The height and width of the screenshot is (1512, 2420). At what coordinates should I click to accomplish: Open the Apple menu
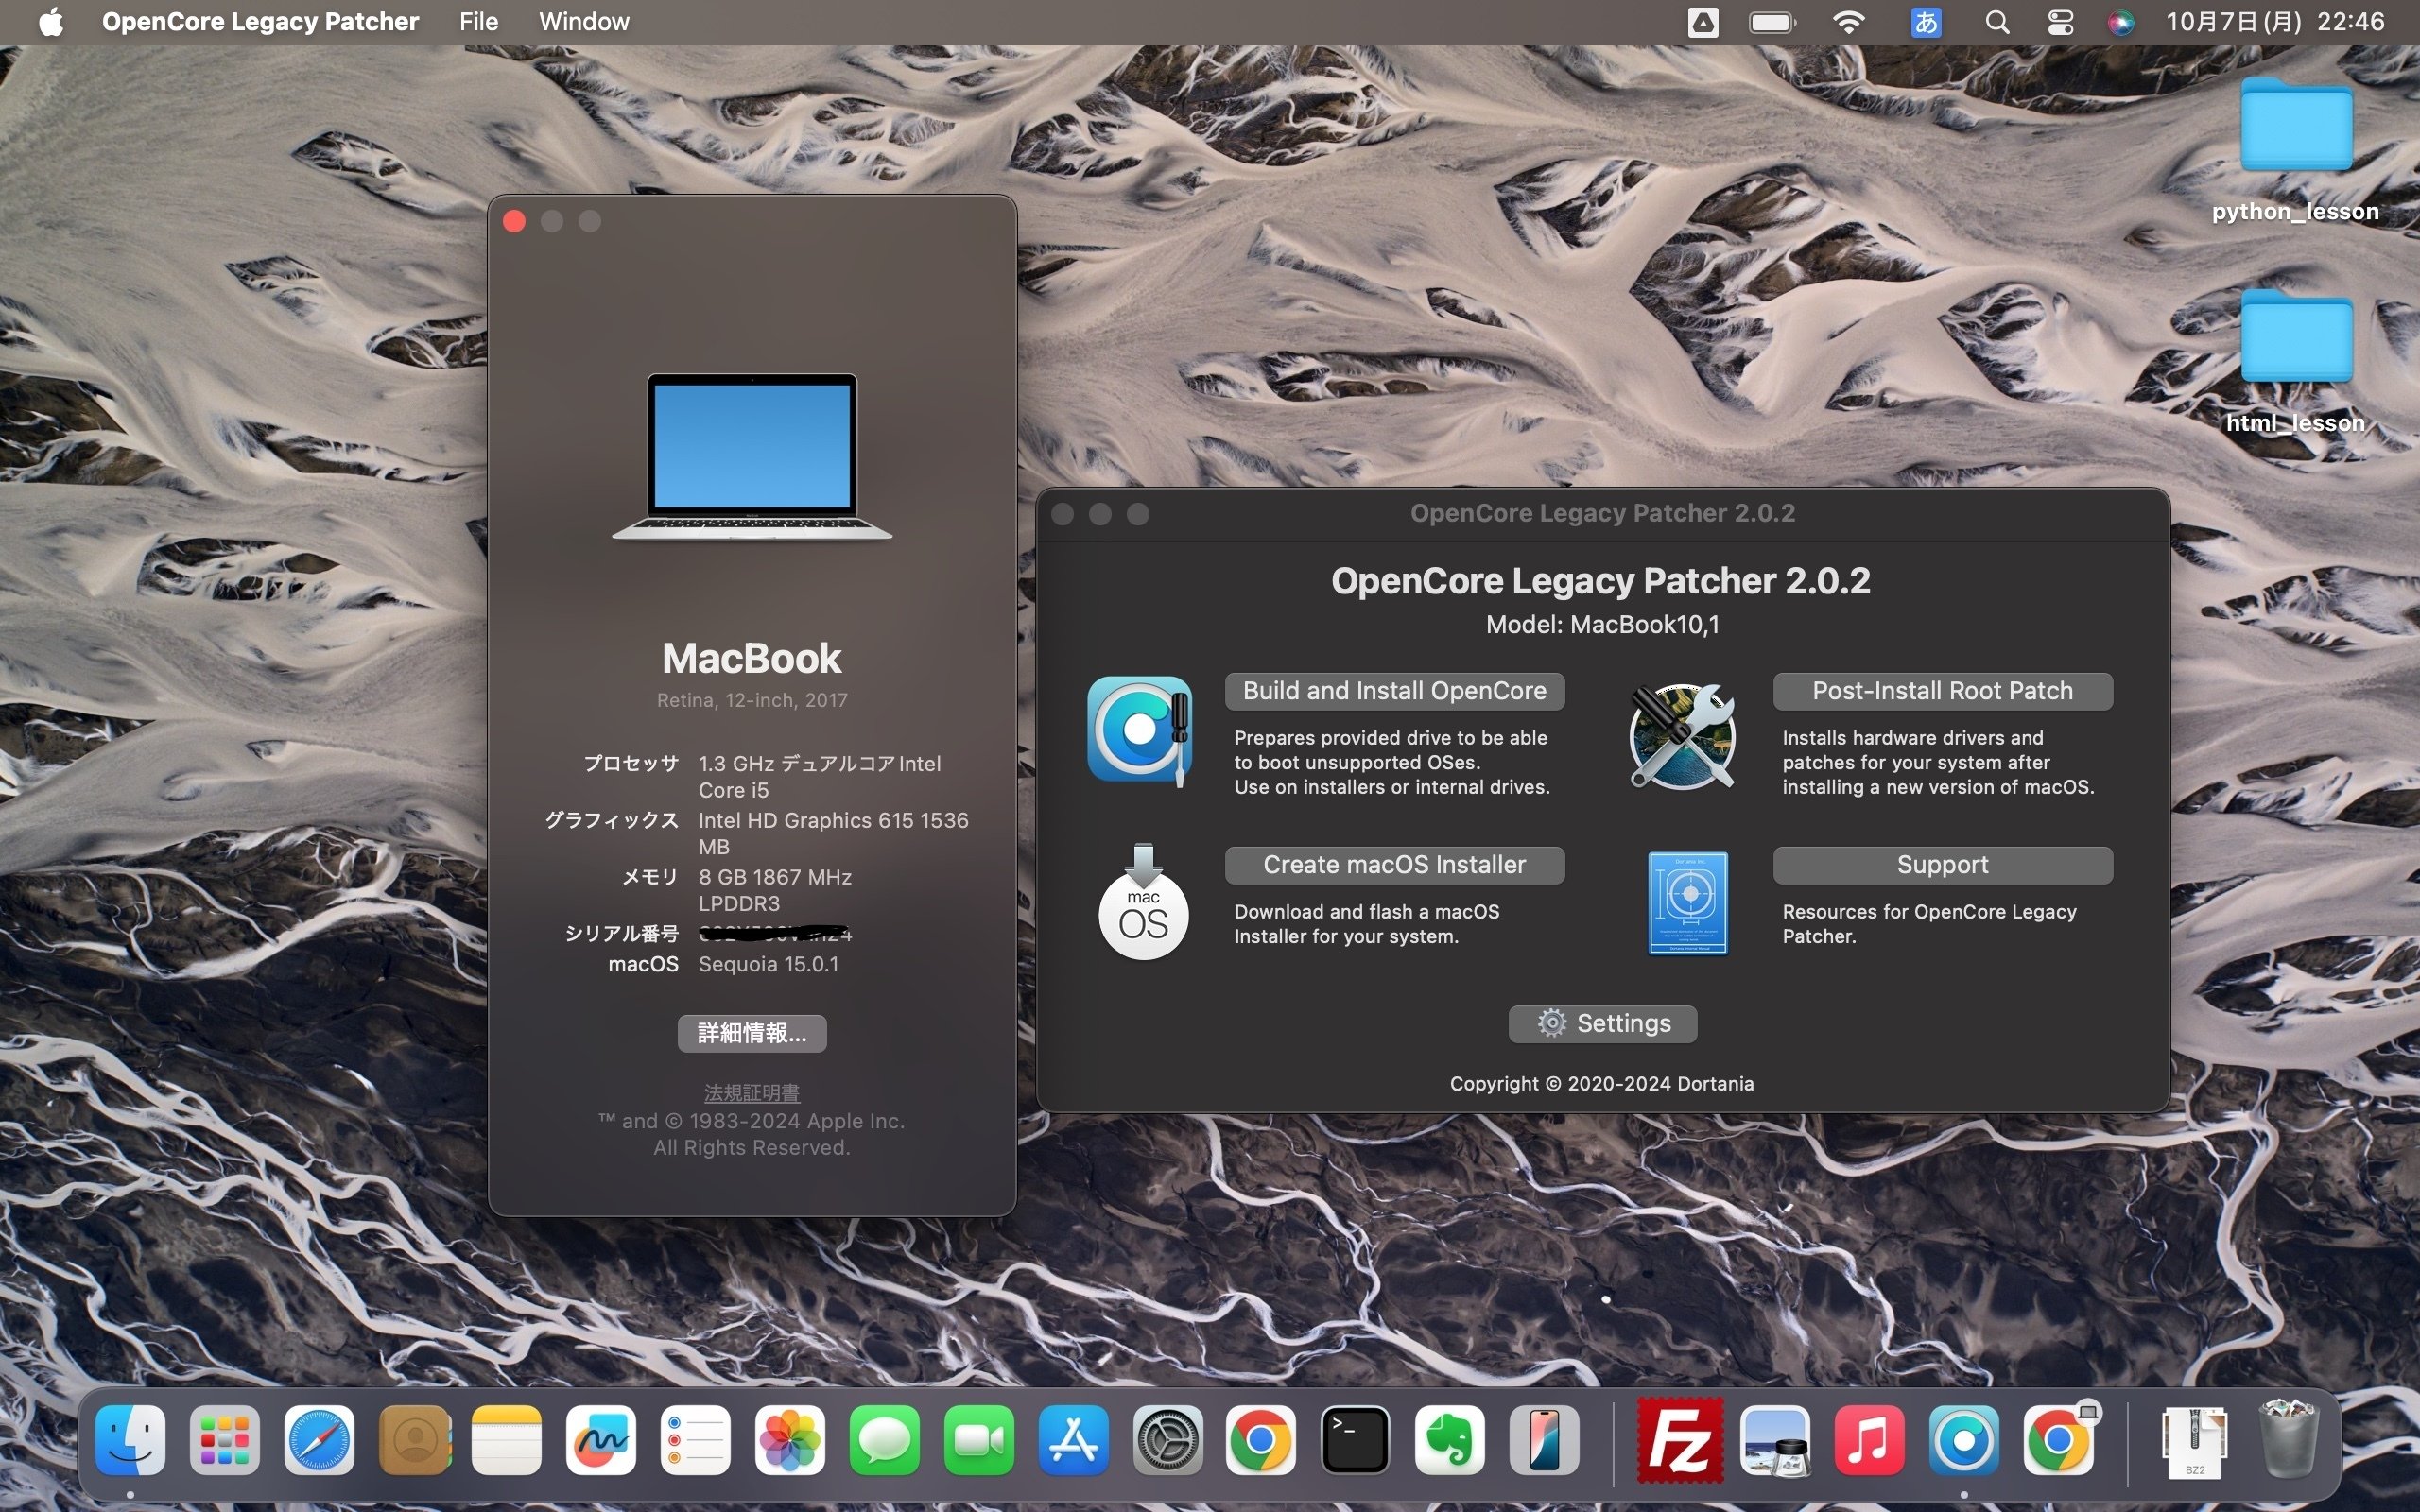coord(50,22)
